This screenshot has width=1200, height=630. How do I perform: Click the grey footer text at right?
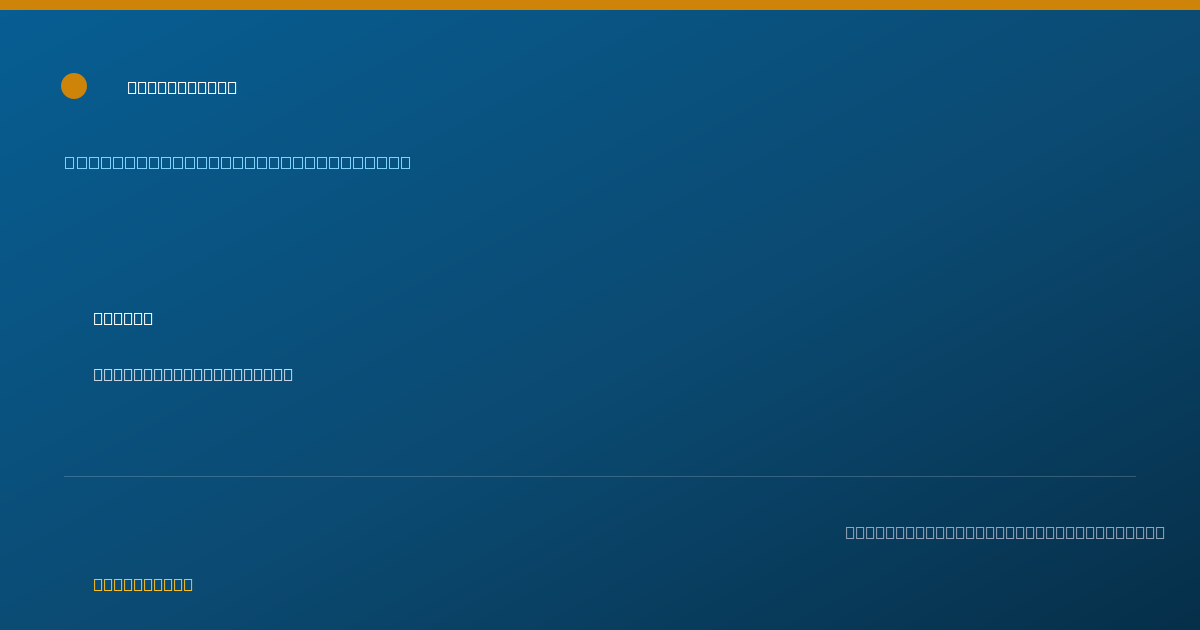click(1005, 532)
